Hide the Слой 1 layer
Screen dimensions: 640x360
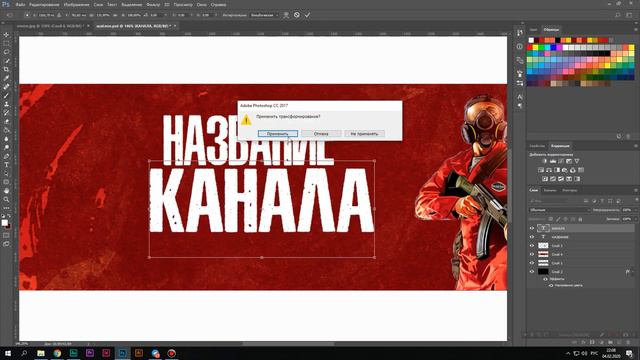532,263
